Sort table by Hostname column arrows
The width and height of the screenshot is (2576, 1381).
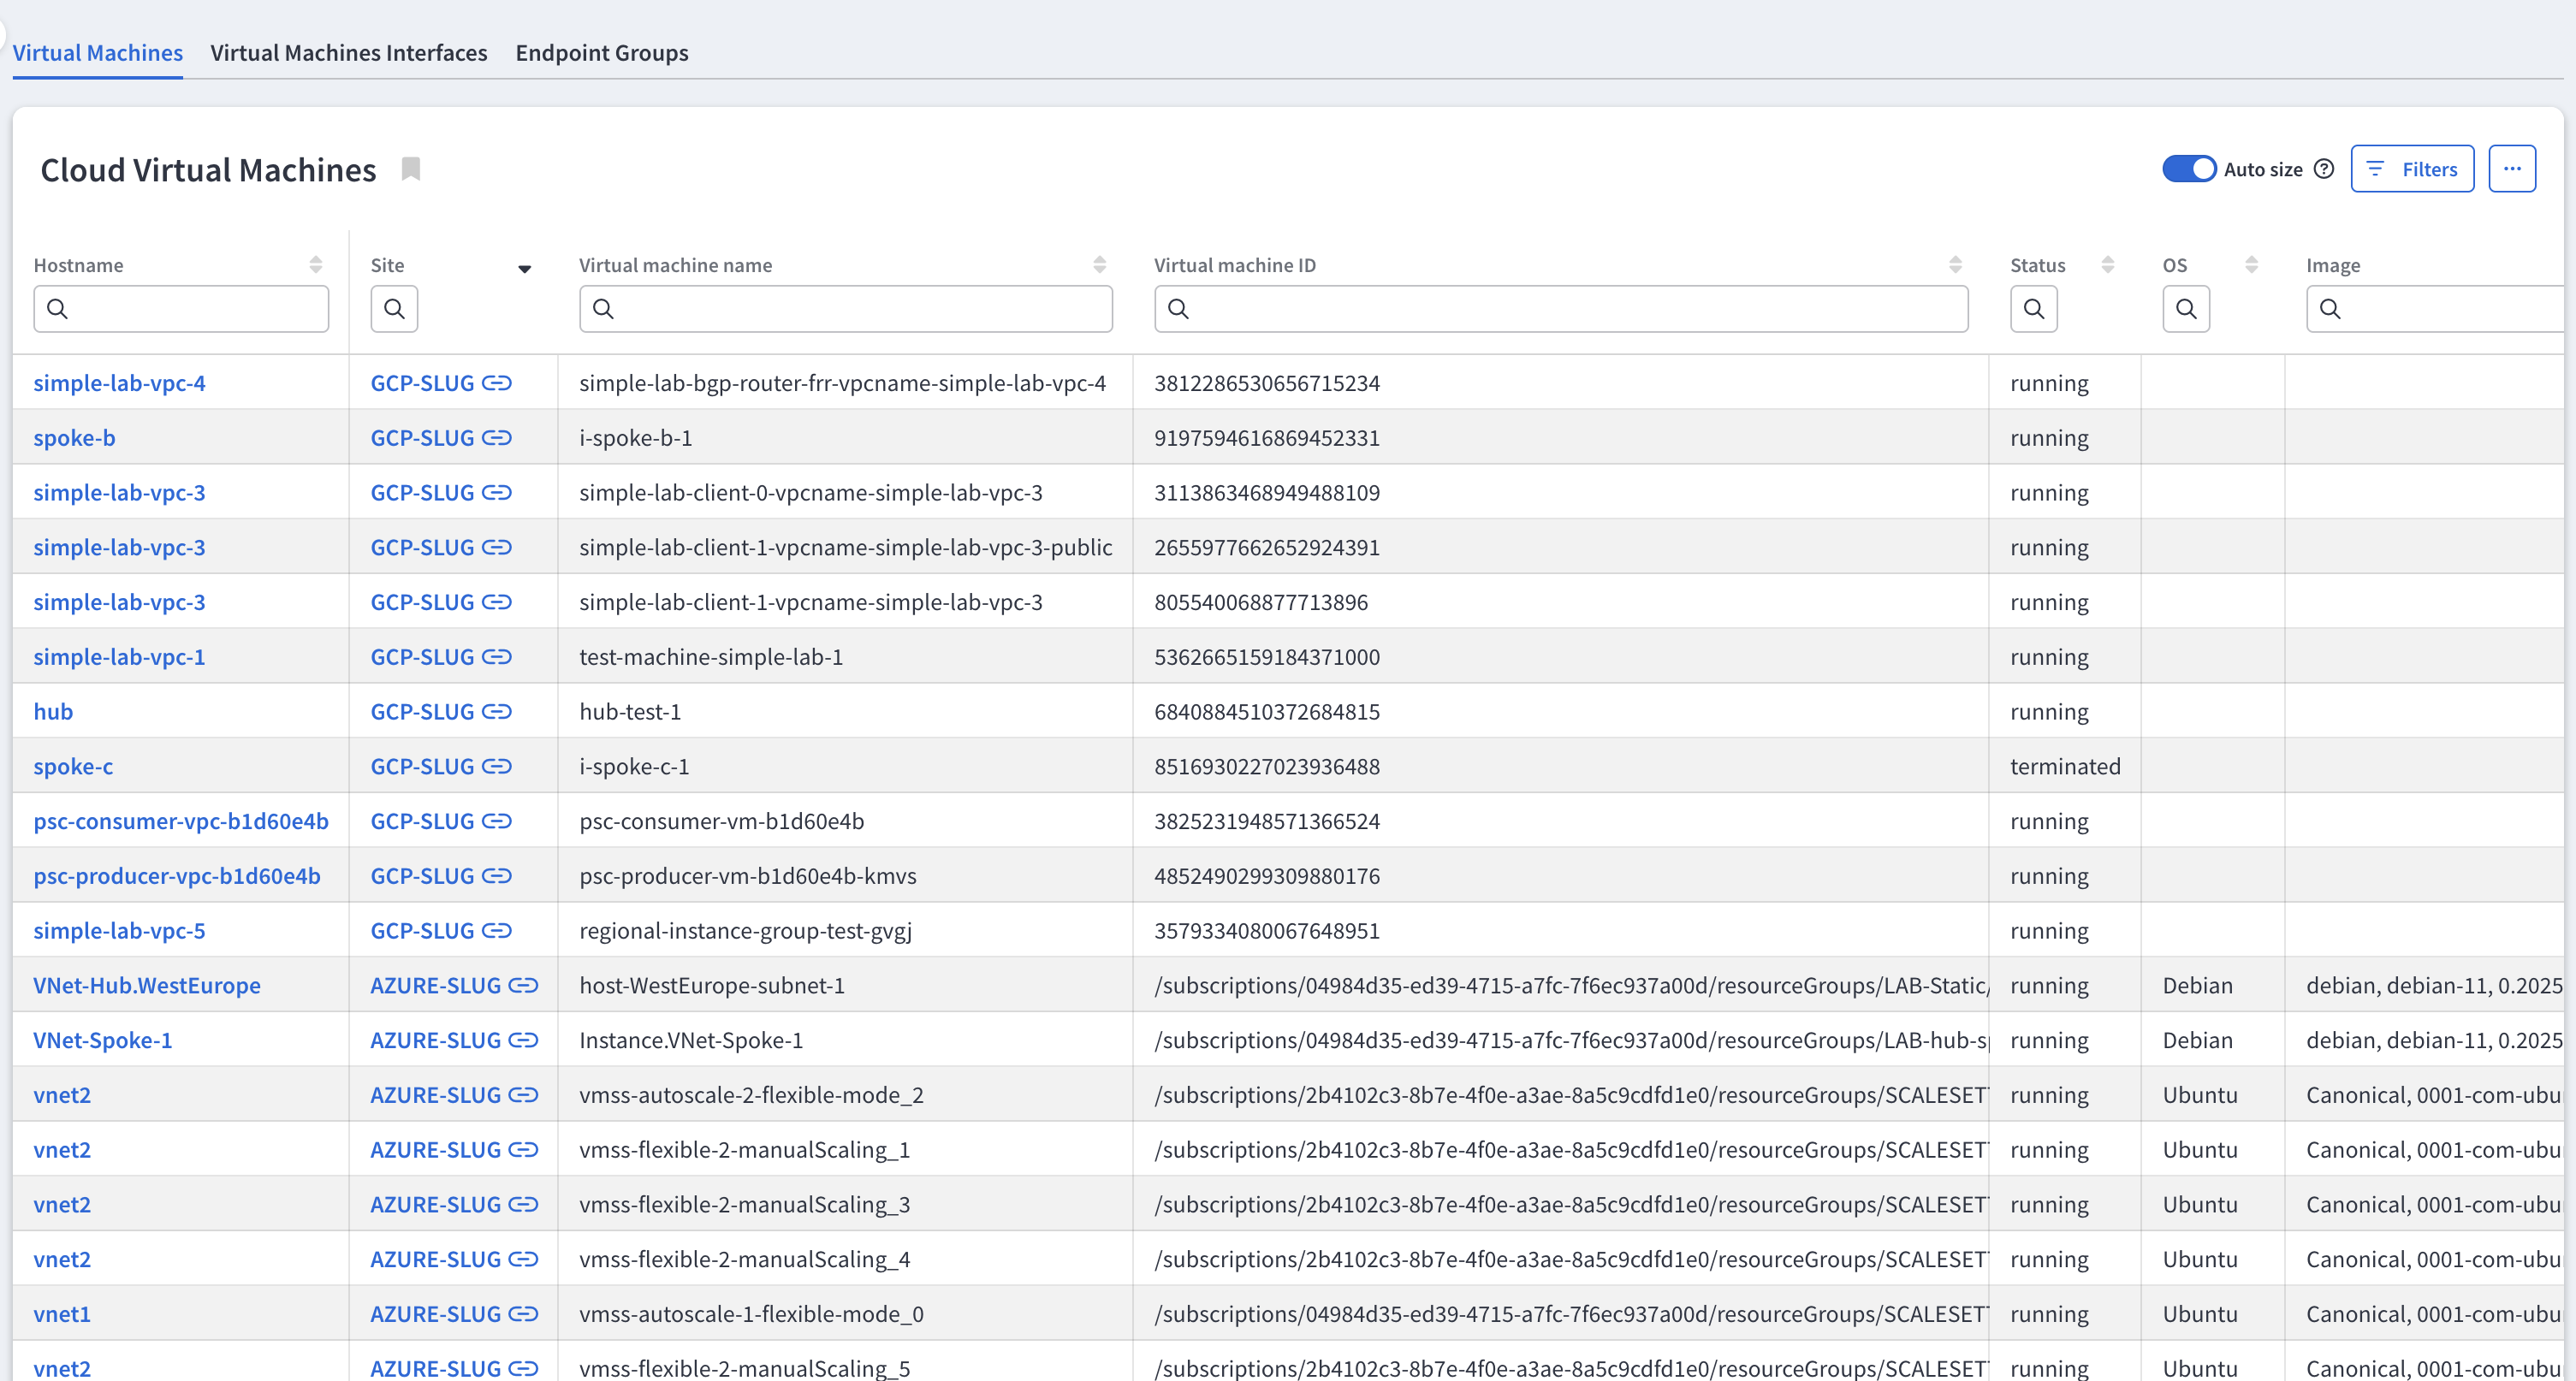316,265
